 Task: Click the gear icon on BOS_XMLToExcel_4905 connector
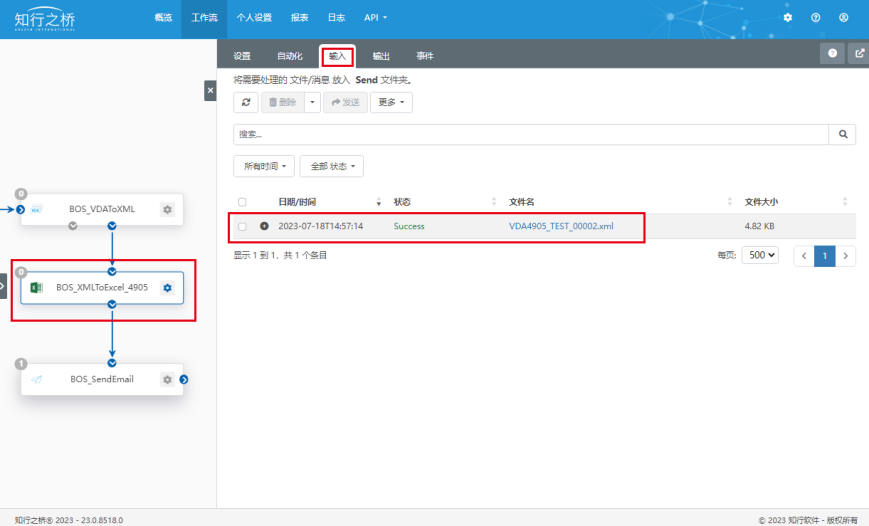pyautogui.click(x=167, y=288)
